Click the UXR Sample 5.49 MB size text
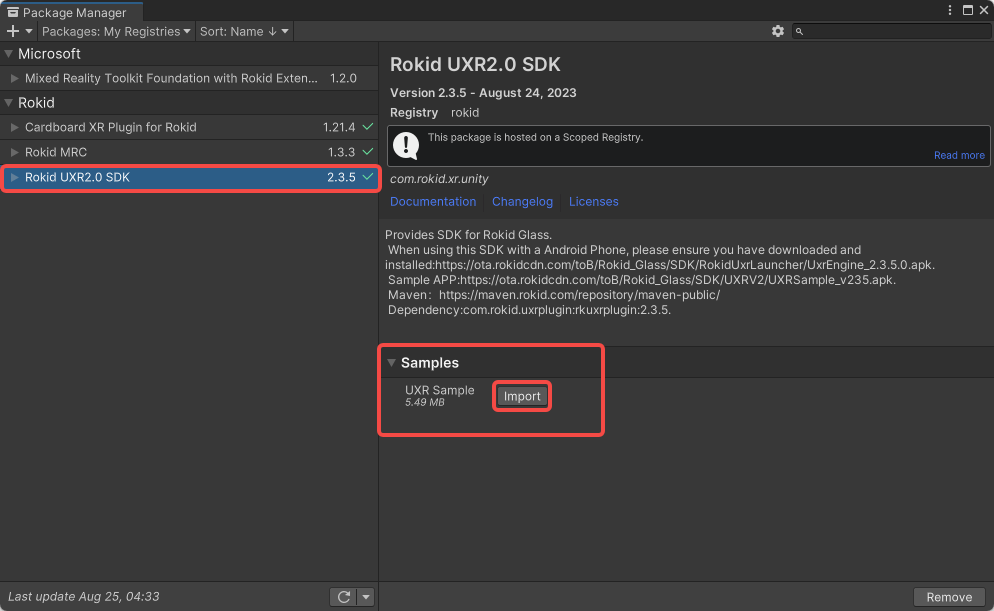 click(425, 402)
